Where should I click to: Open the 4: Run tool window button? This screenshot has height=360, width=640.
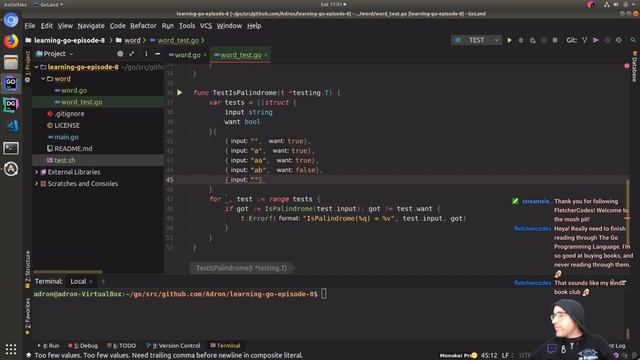click(48, 345)
